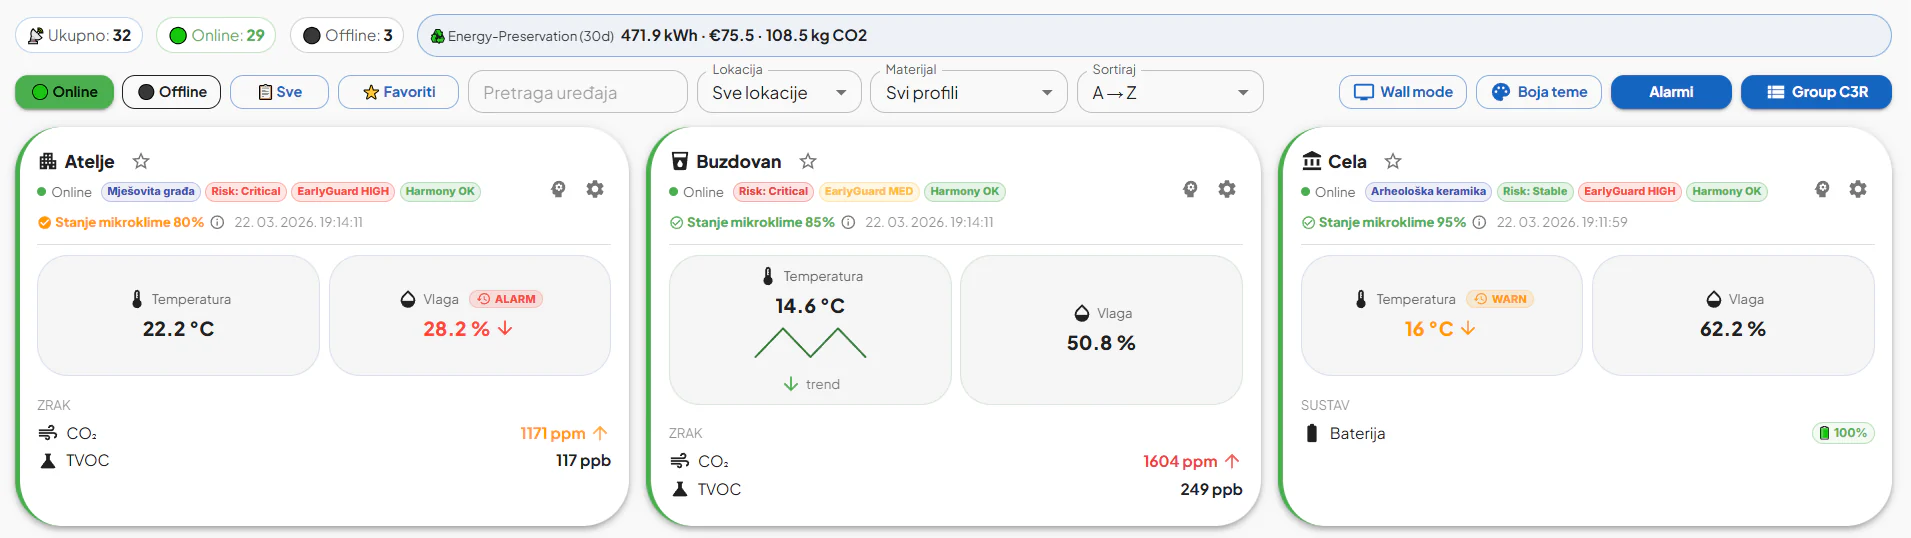This screenshot has width=1911, height=538.
Task: Enable Wall mode
Action: click(1403, 92)
